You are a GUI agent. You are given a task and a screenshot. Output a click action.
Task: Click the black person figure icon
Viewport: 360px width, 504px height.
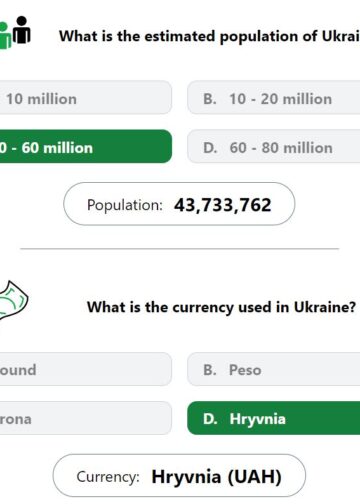[22, 30]
